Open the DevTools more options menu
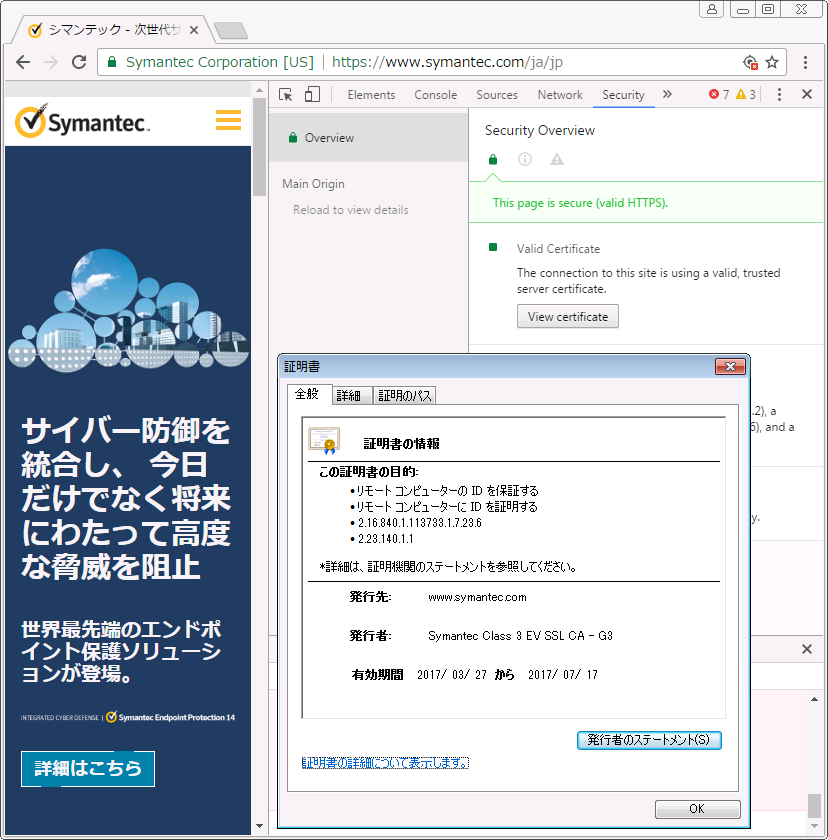Screen dimensions: 828x840 (779, 94)
